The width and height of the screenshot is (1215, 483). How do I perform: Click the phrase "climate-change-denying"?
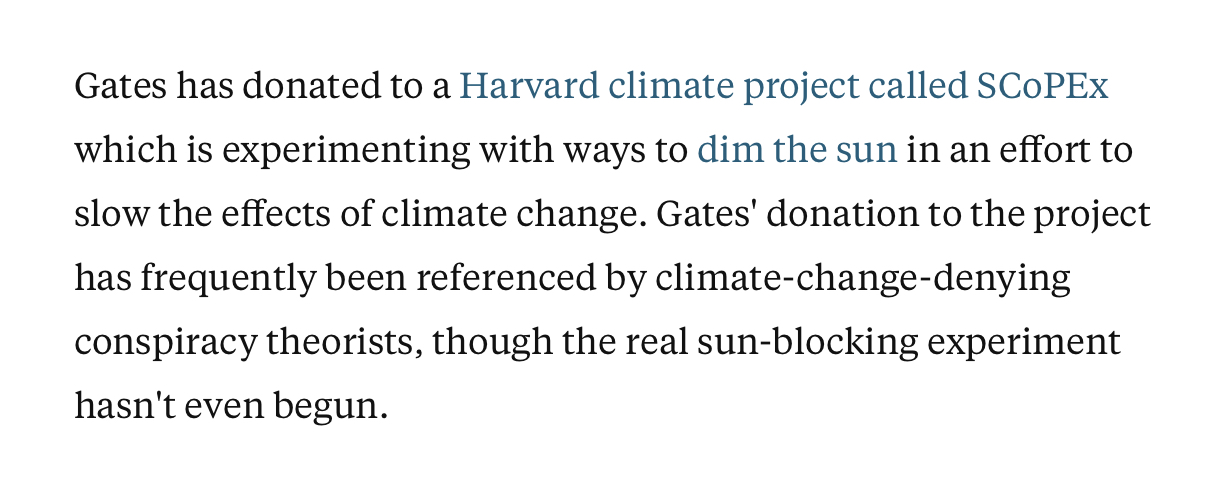coord(863,280)
